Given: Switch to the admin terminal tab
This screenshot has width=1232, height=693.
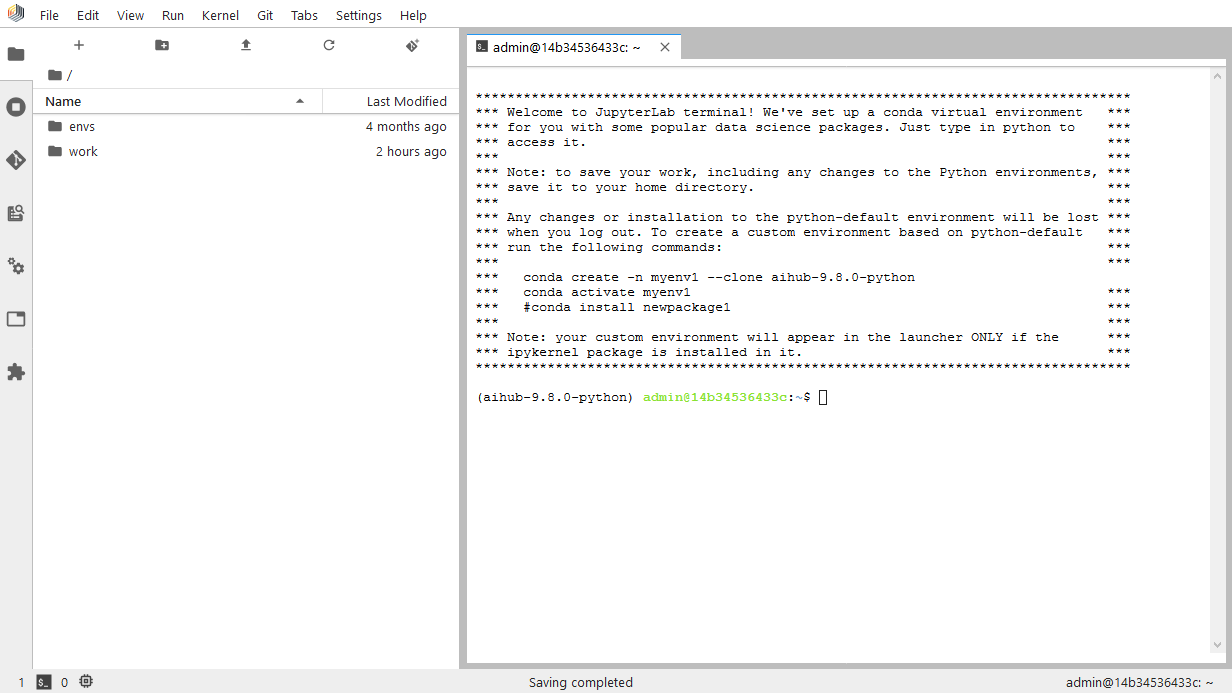Looking at the screenshot, I should coord(566,46).
